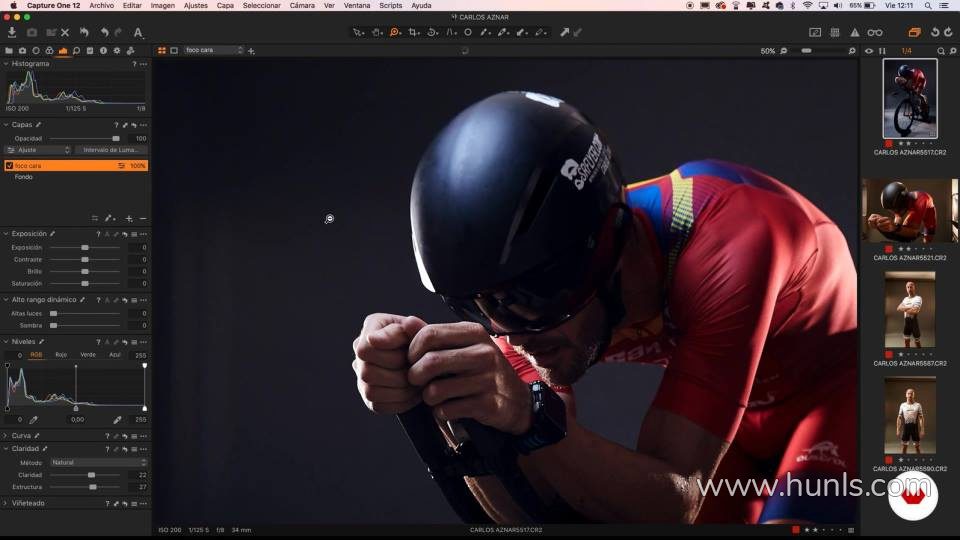Click the Capture camera icon in toolbar

tap(32, 32)
